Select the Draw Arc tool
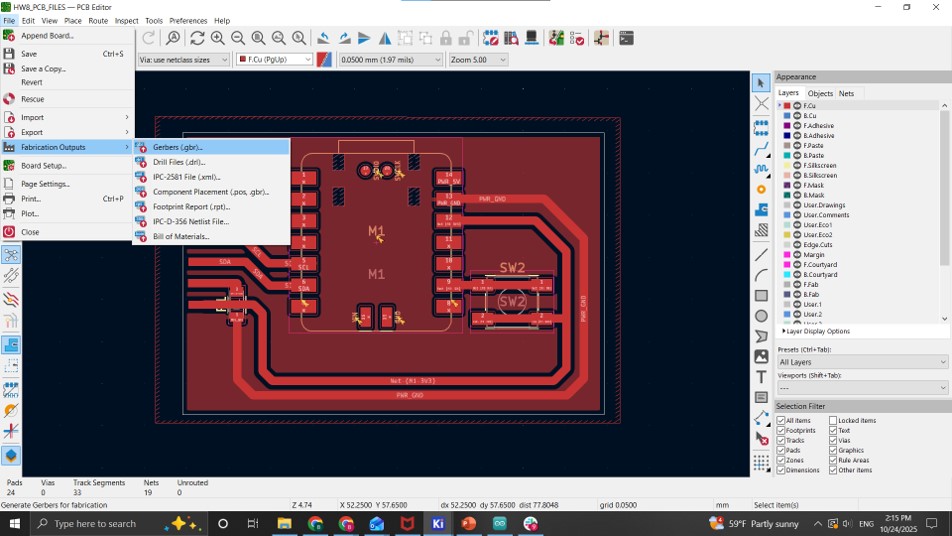The image size is (952, 536). pyautogui.click(x=761, y=276)
